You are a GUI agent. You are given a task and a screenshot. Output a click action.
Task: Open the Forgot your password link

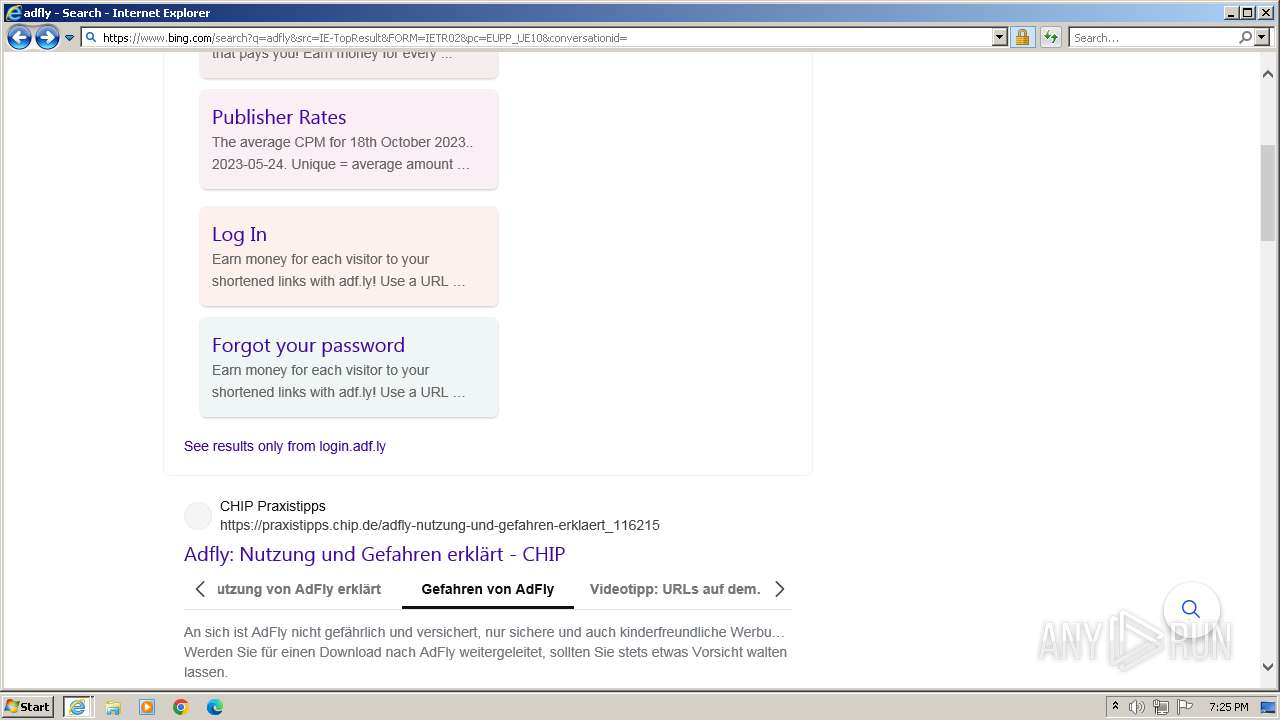(308, 345)
